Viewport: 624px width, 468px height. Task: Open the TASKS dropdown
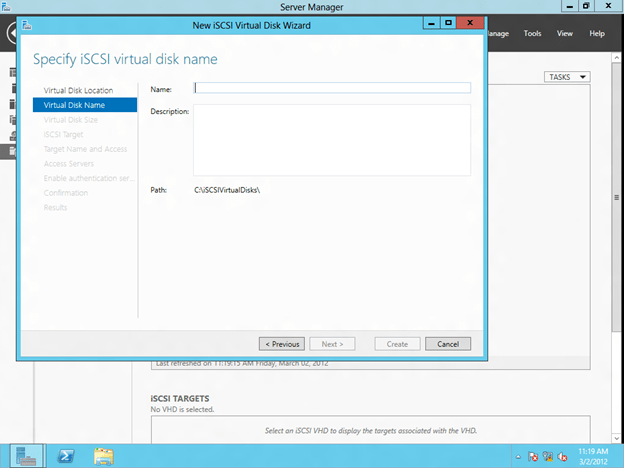(568, 77)
